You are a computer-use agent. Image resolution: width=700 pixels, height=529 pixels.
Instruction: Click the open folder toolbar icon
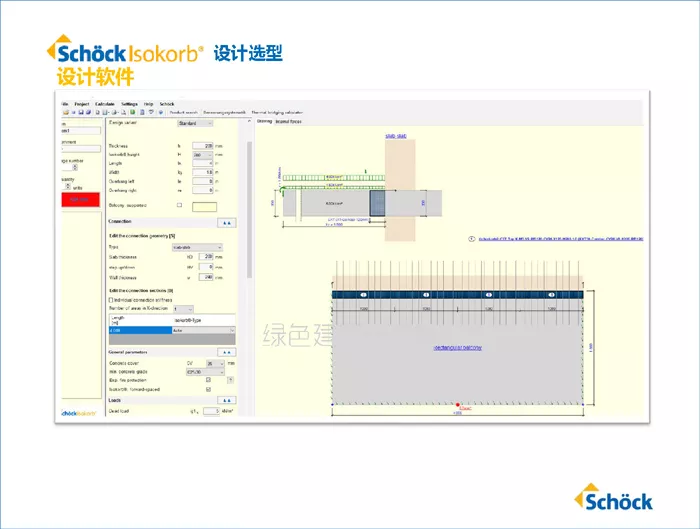pos(66,112)
